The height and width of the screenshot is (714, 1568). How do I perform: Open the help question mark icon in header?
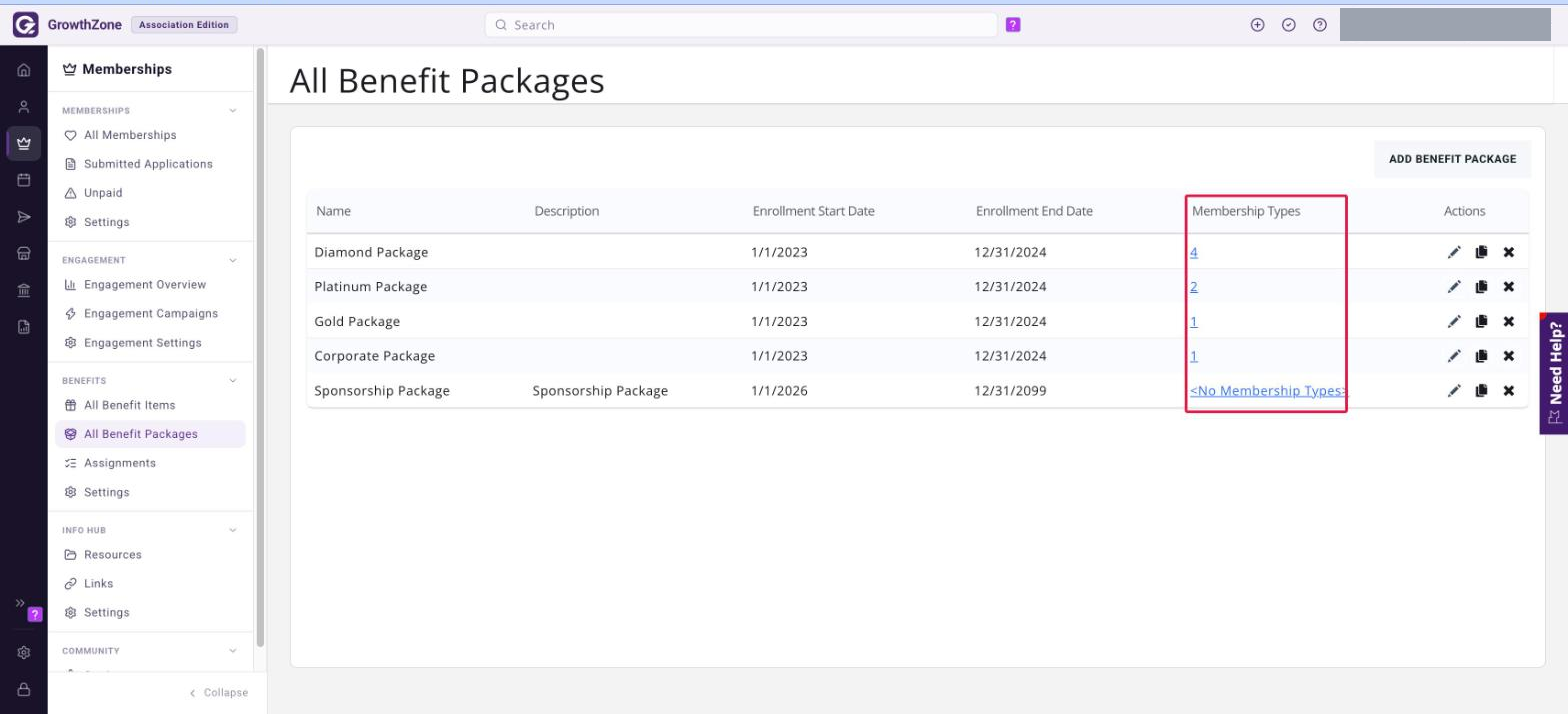(x=1320, y=25)
